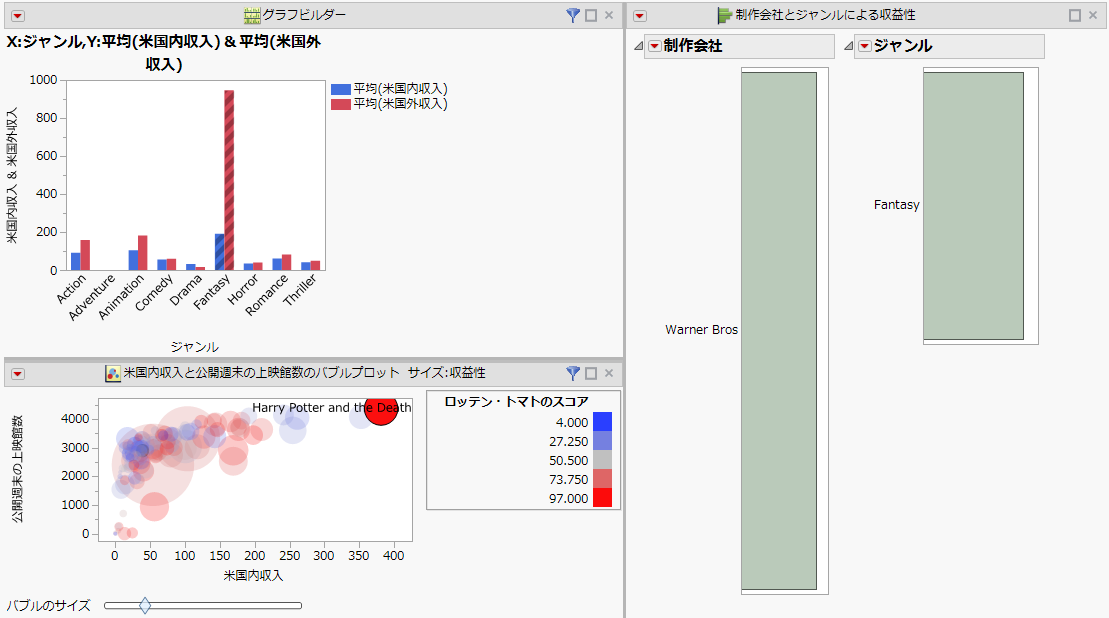
Task: Click the Graph Builder icon in the title bar
Action: coord(252,15)
